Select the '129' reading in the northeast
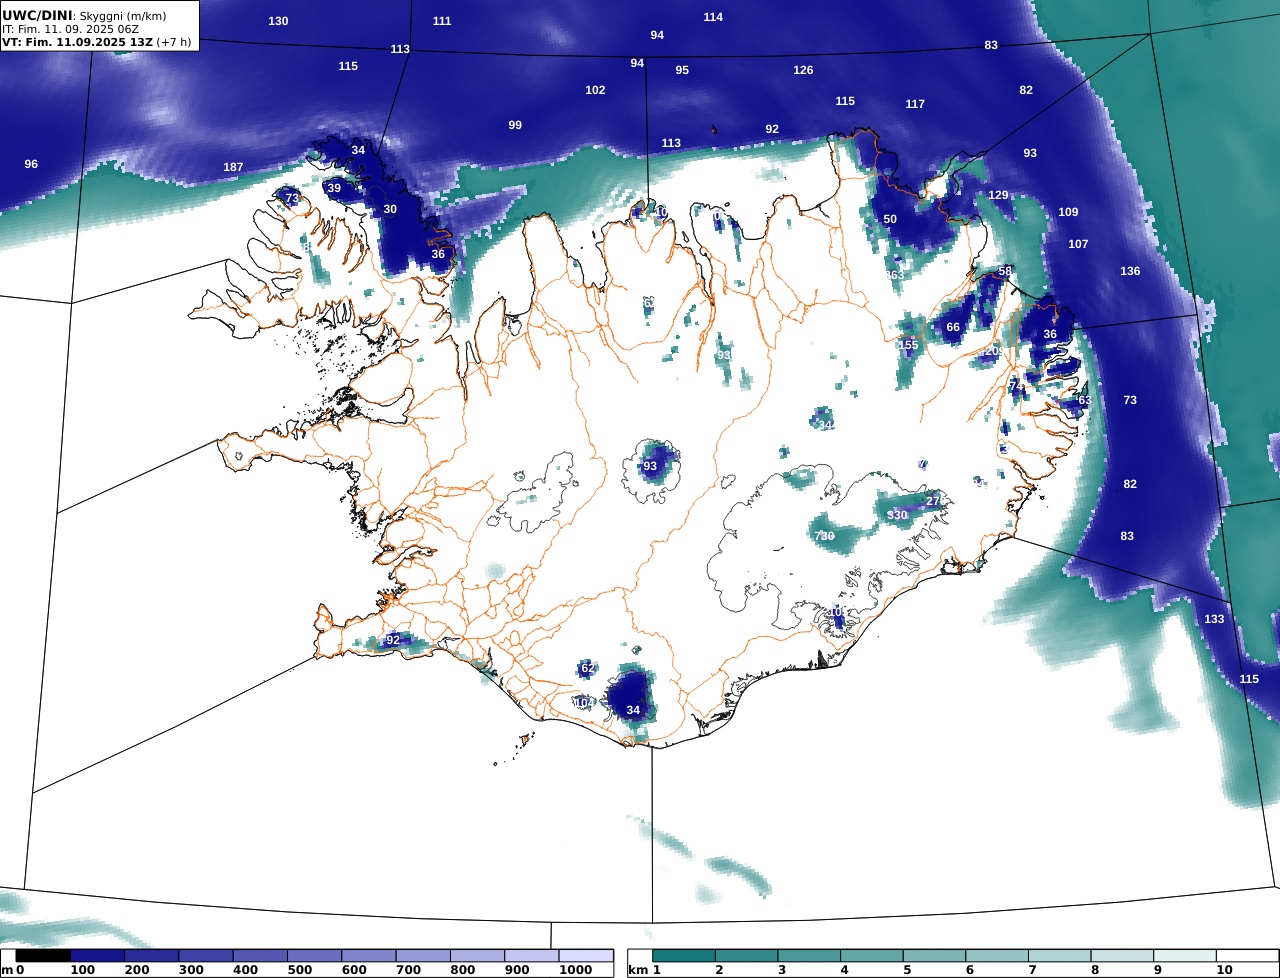1280x978 pixels. point(998,196)
